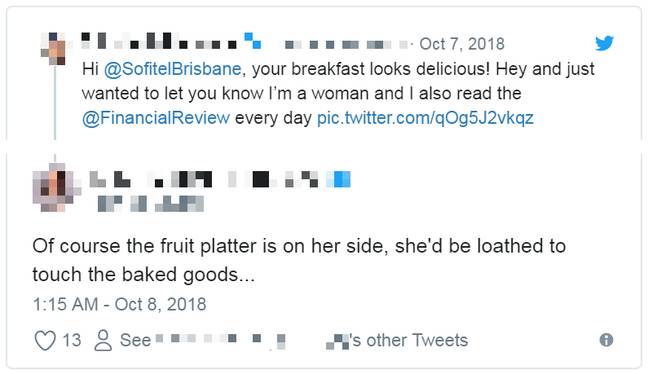Click the quoted tweet author's blurred handle
Image resolution: width=648 pixels, height=374 pixels.
pyautogui.click(x=346, y=44)
